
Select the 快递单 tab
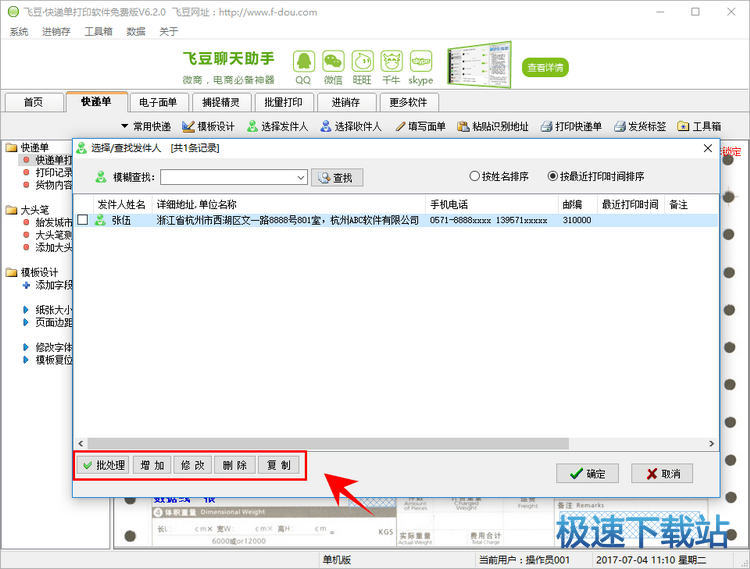pos(96,101)
